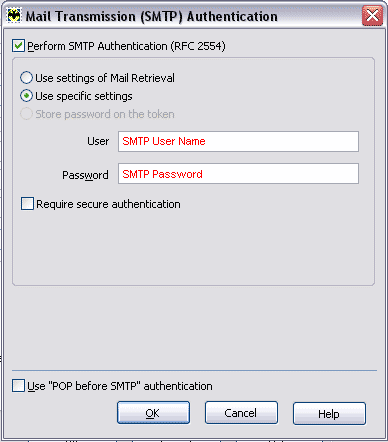Select Use settings of Mail Retrieval radio
388x442 pixels.
[26, 78]
